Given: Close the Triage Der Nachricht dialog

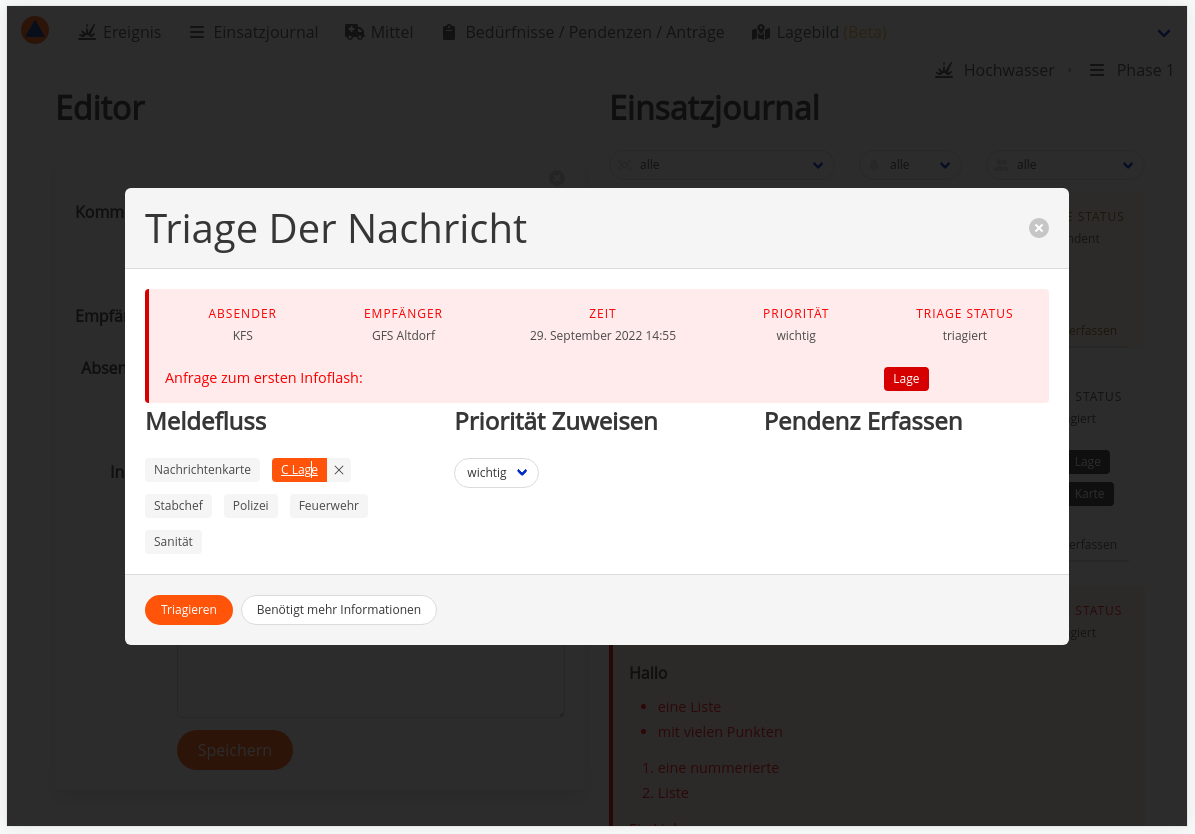Looking at the screenshot, I should pos(1039,228).
